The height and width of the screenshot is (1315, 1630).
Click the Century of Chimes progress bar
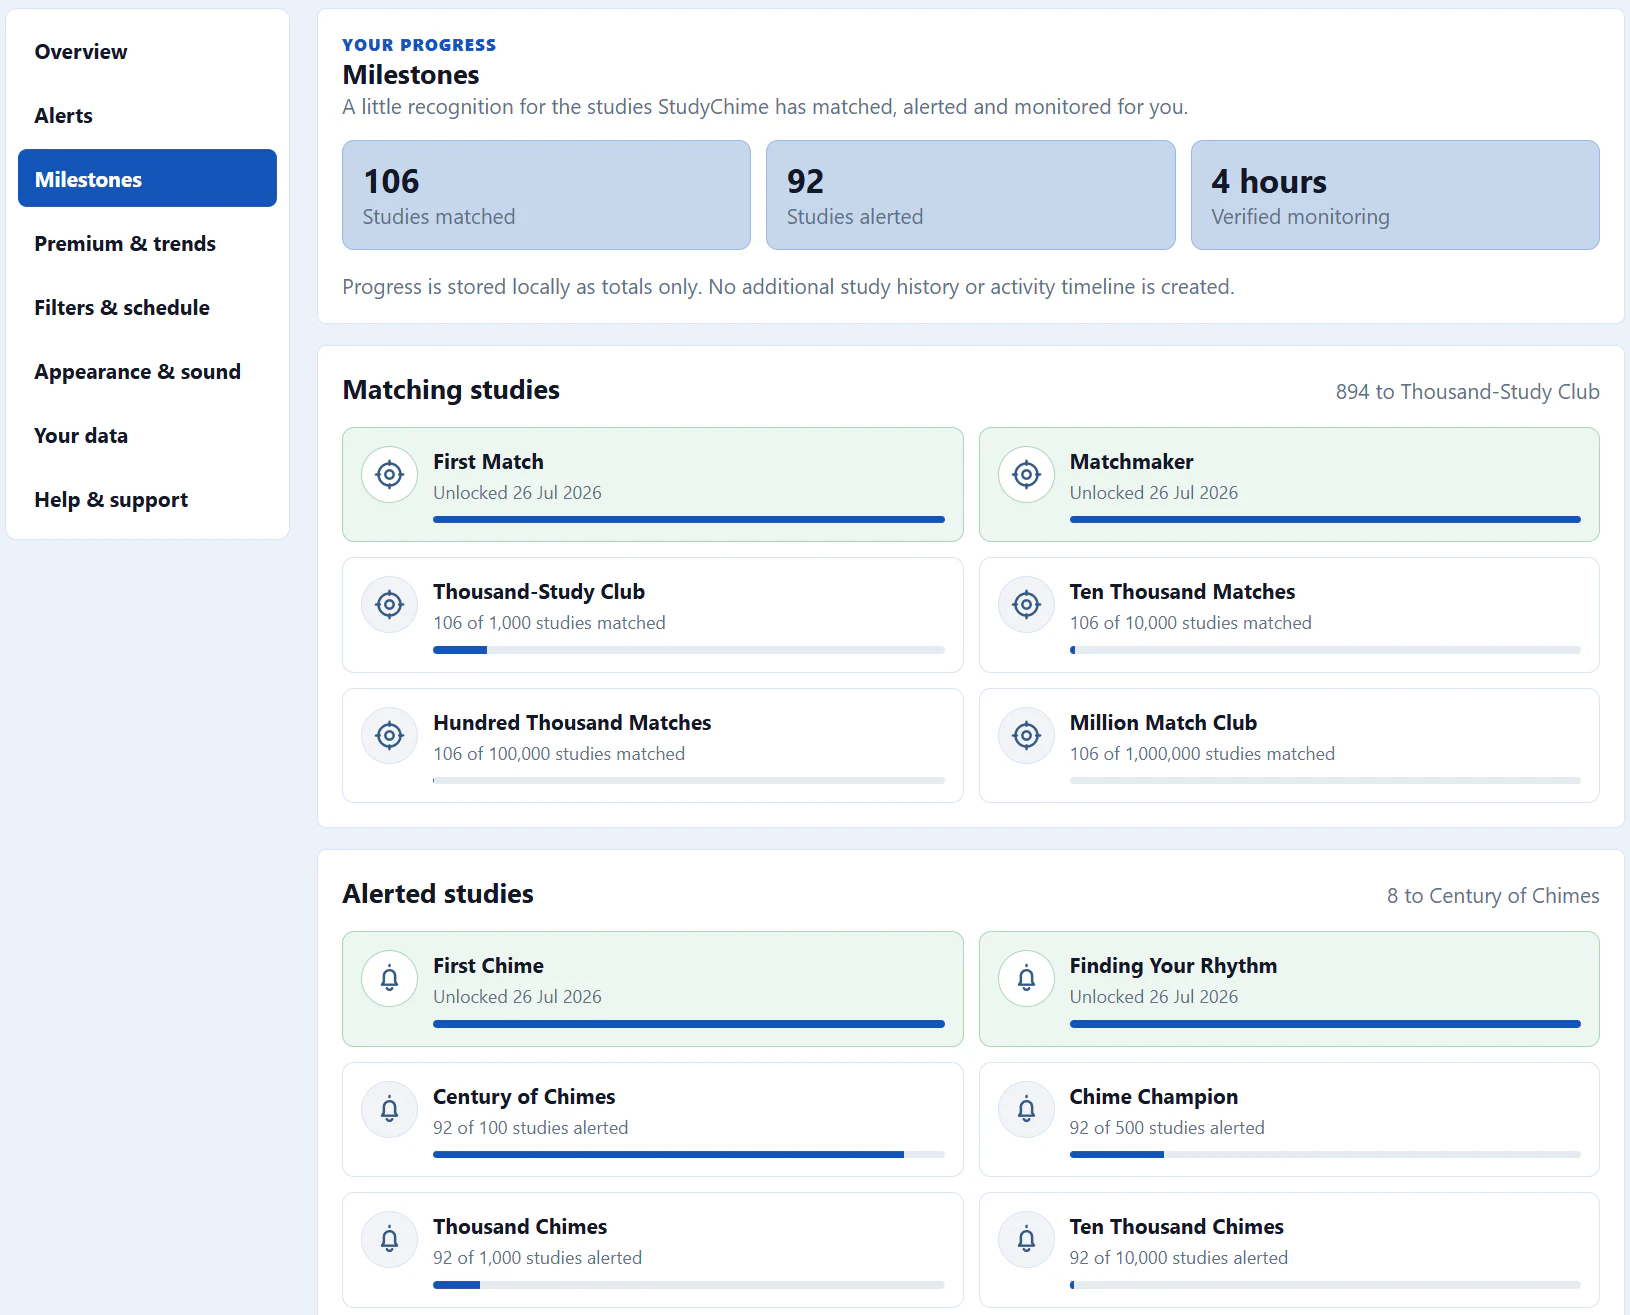click(689, 1154)
